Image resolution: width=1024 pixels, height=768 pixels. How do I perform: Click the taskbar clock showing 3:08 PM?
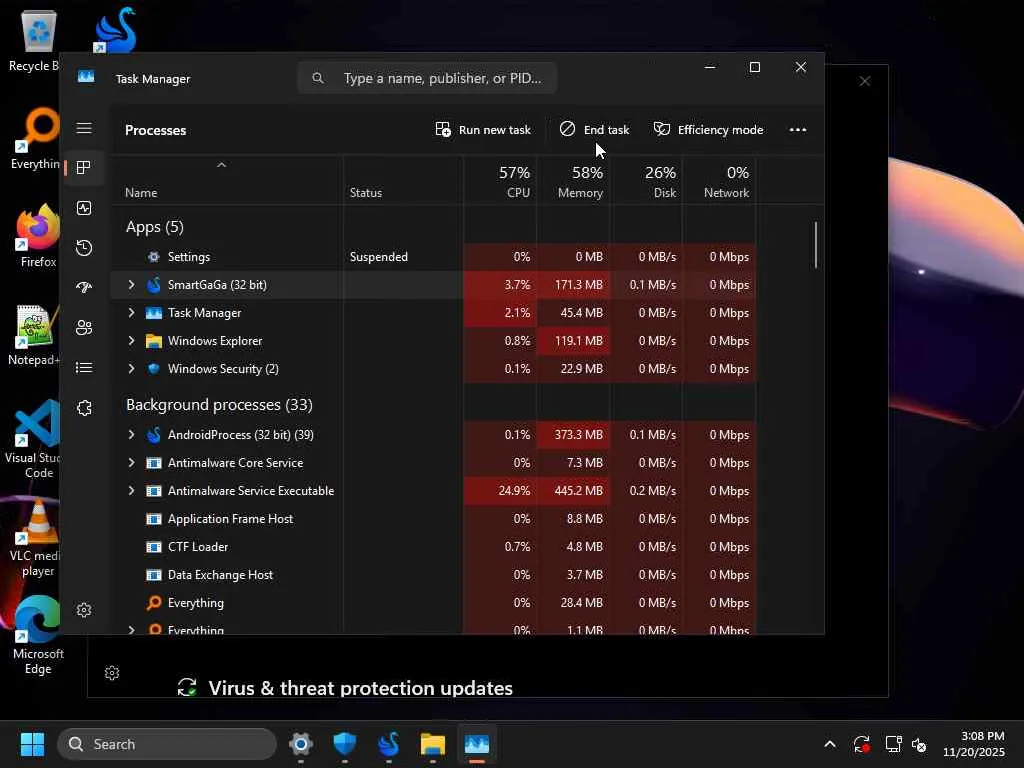pyautogui.click(x=973, y=744)
